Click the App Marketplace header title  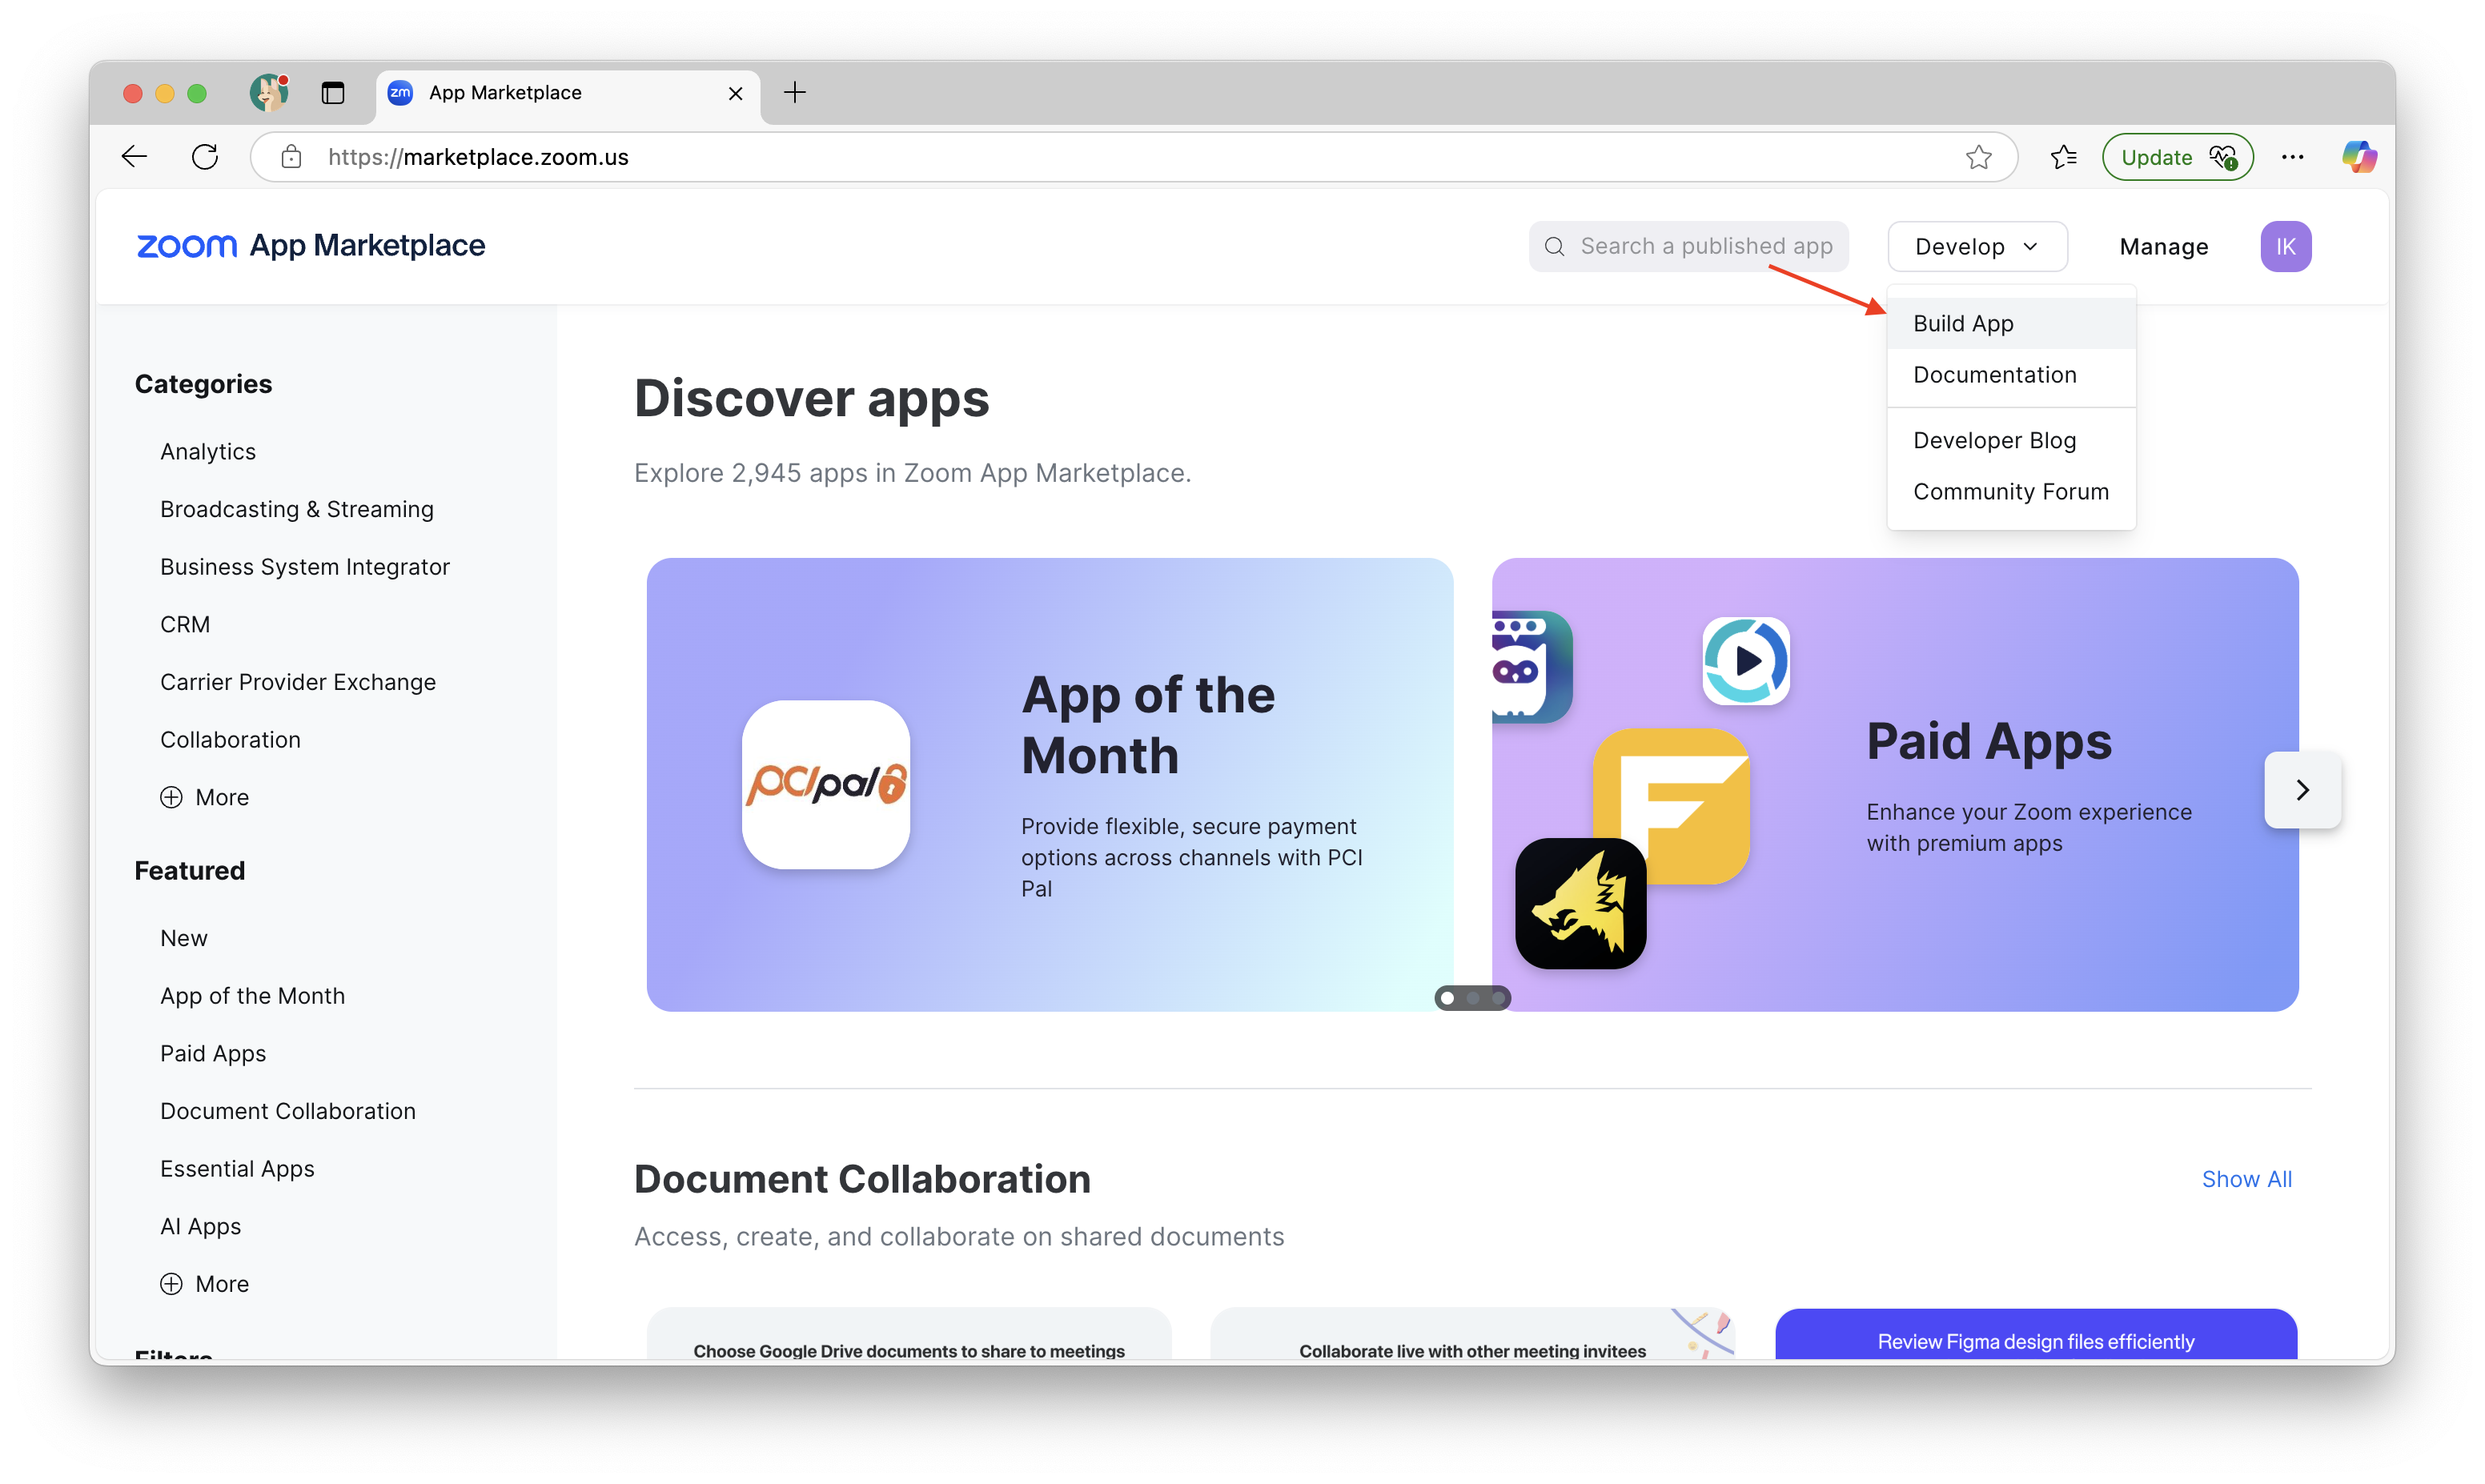tap(367, 246)
